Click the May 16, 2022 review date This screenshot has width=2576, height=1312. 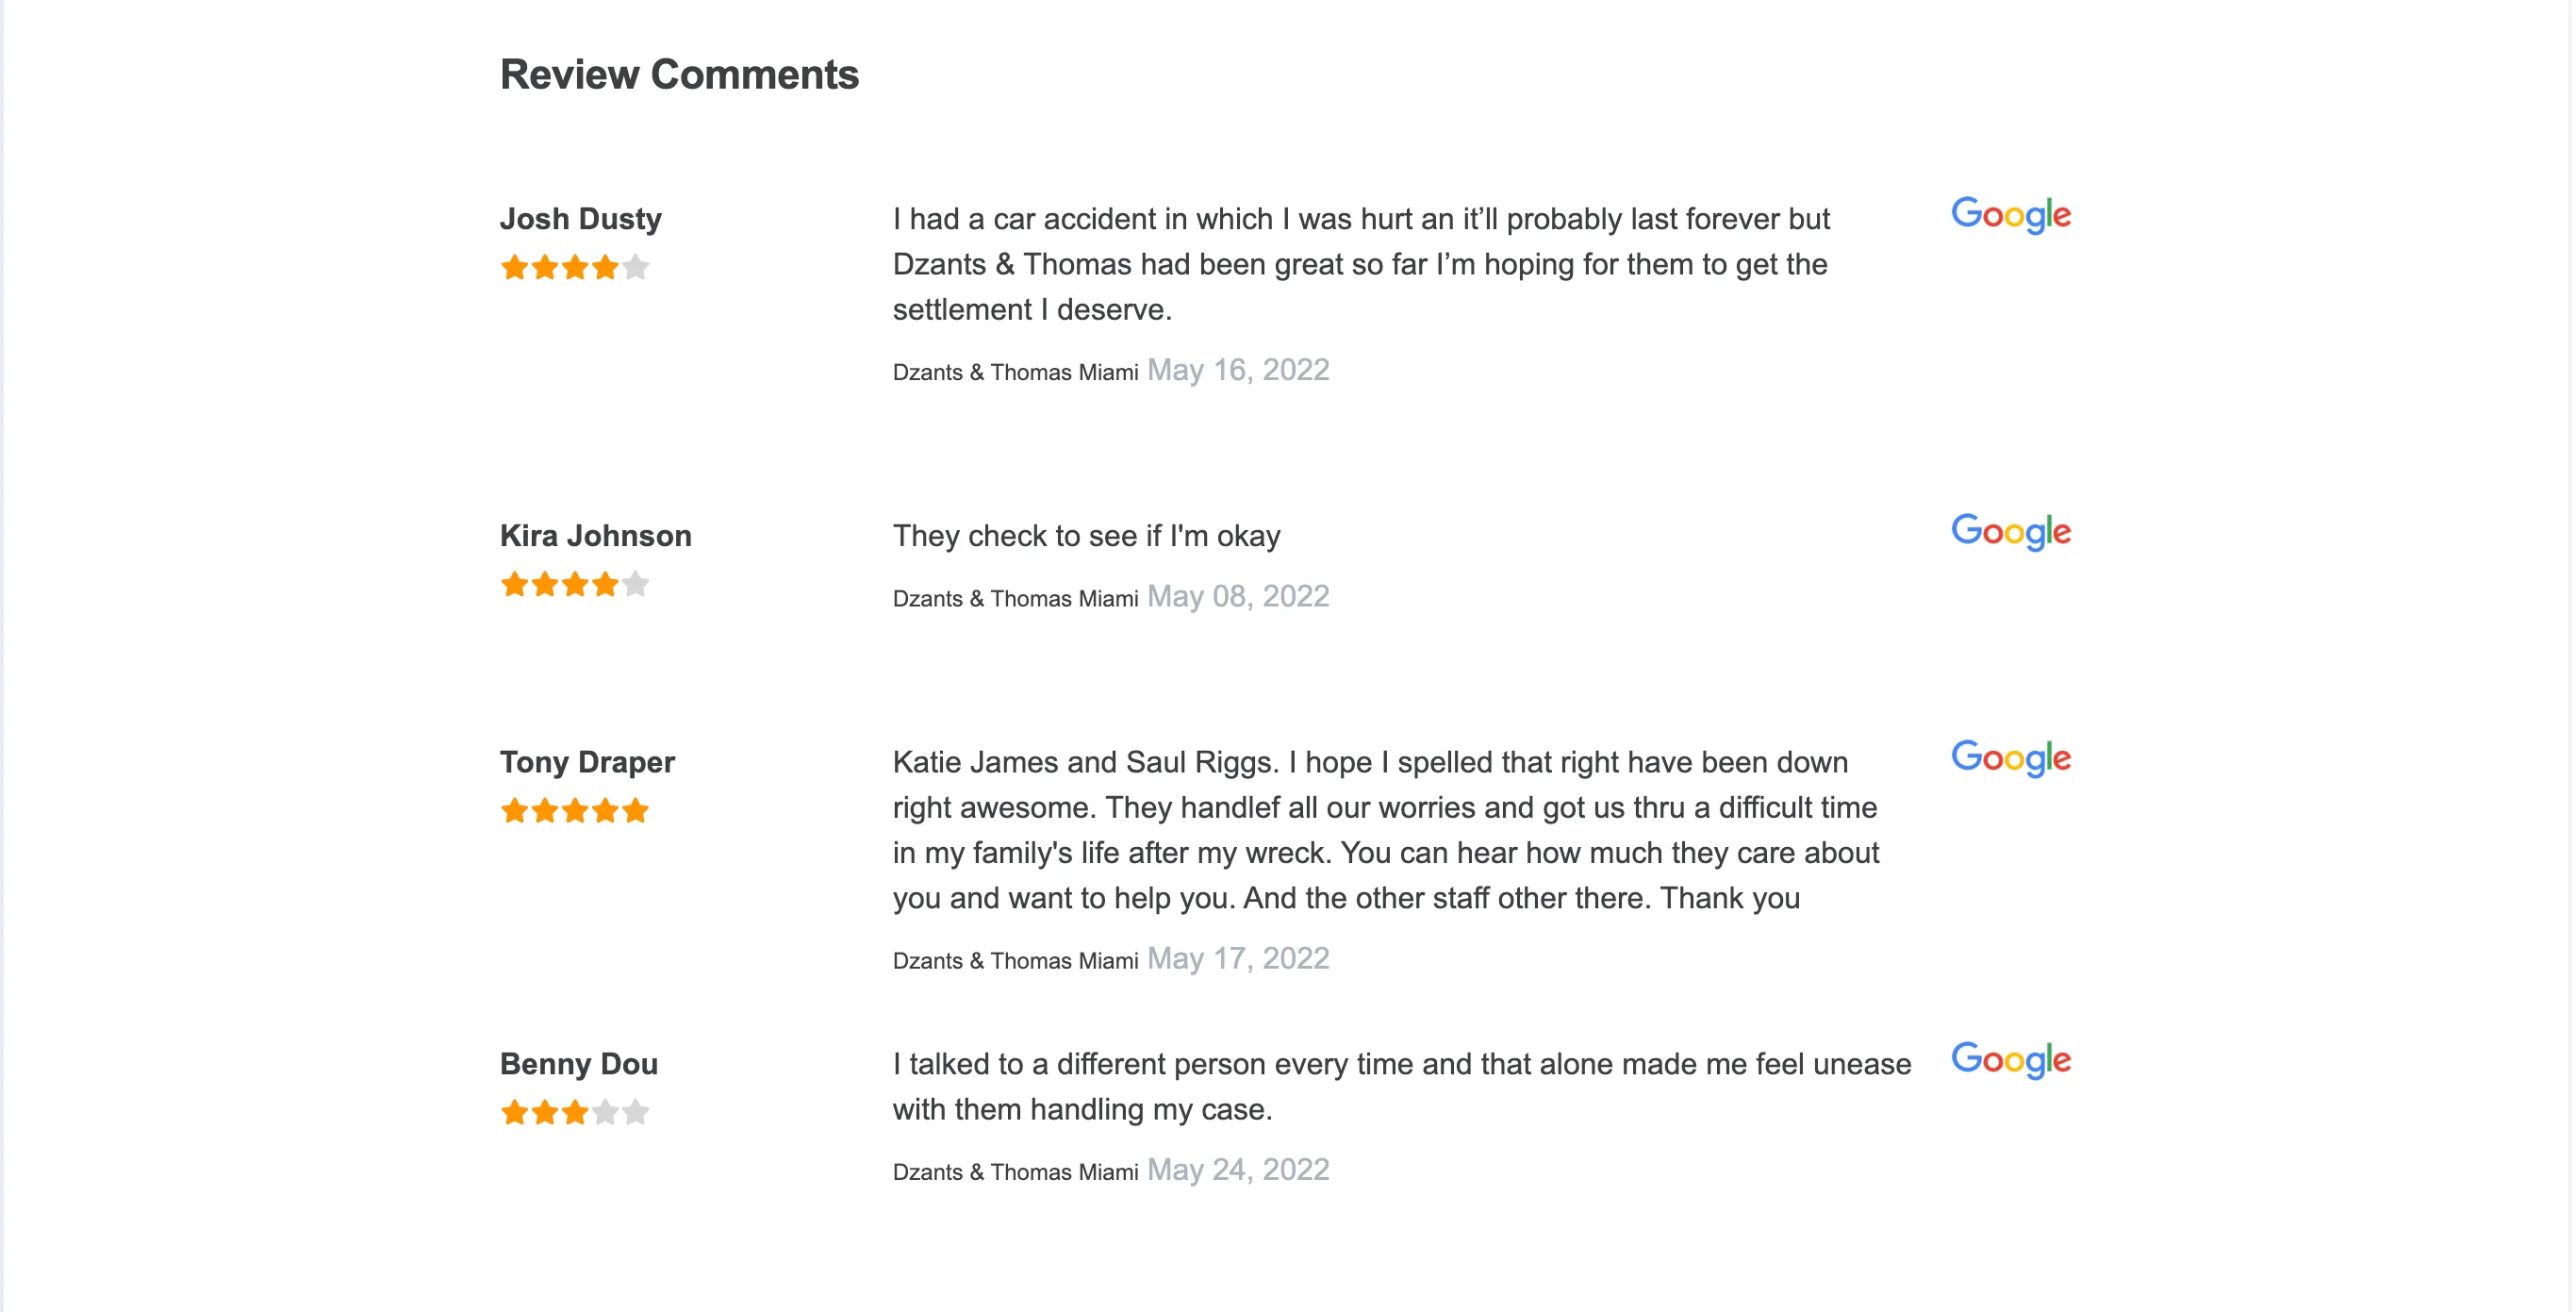tap(1238, 370)
